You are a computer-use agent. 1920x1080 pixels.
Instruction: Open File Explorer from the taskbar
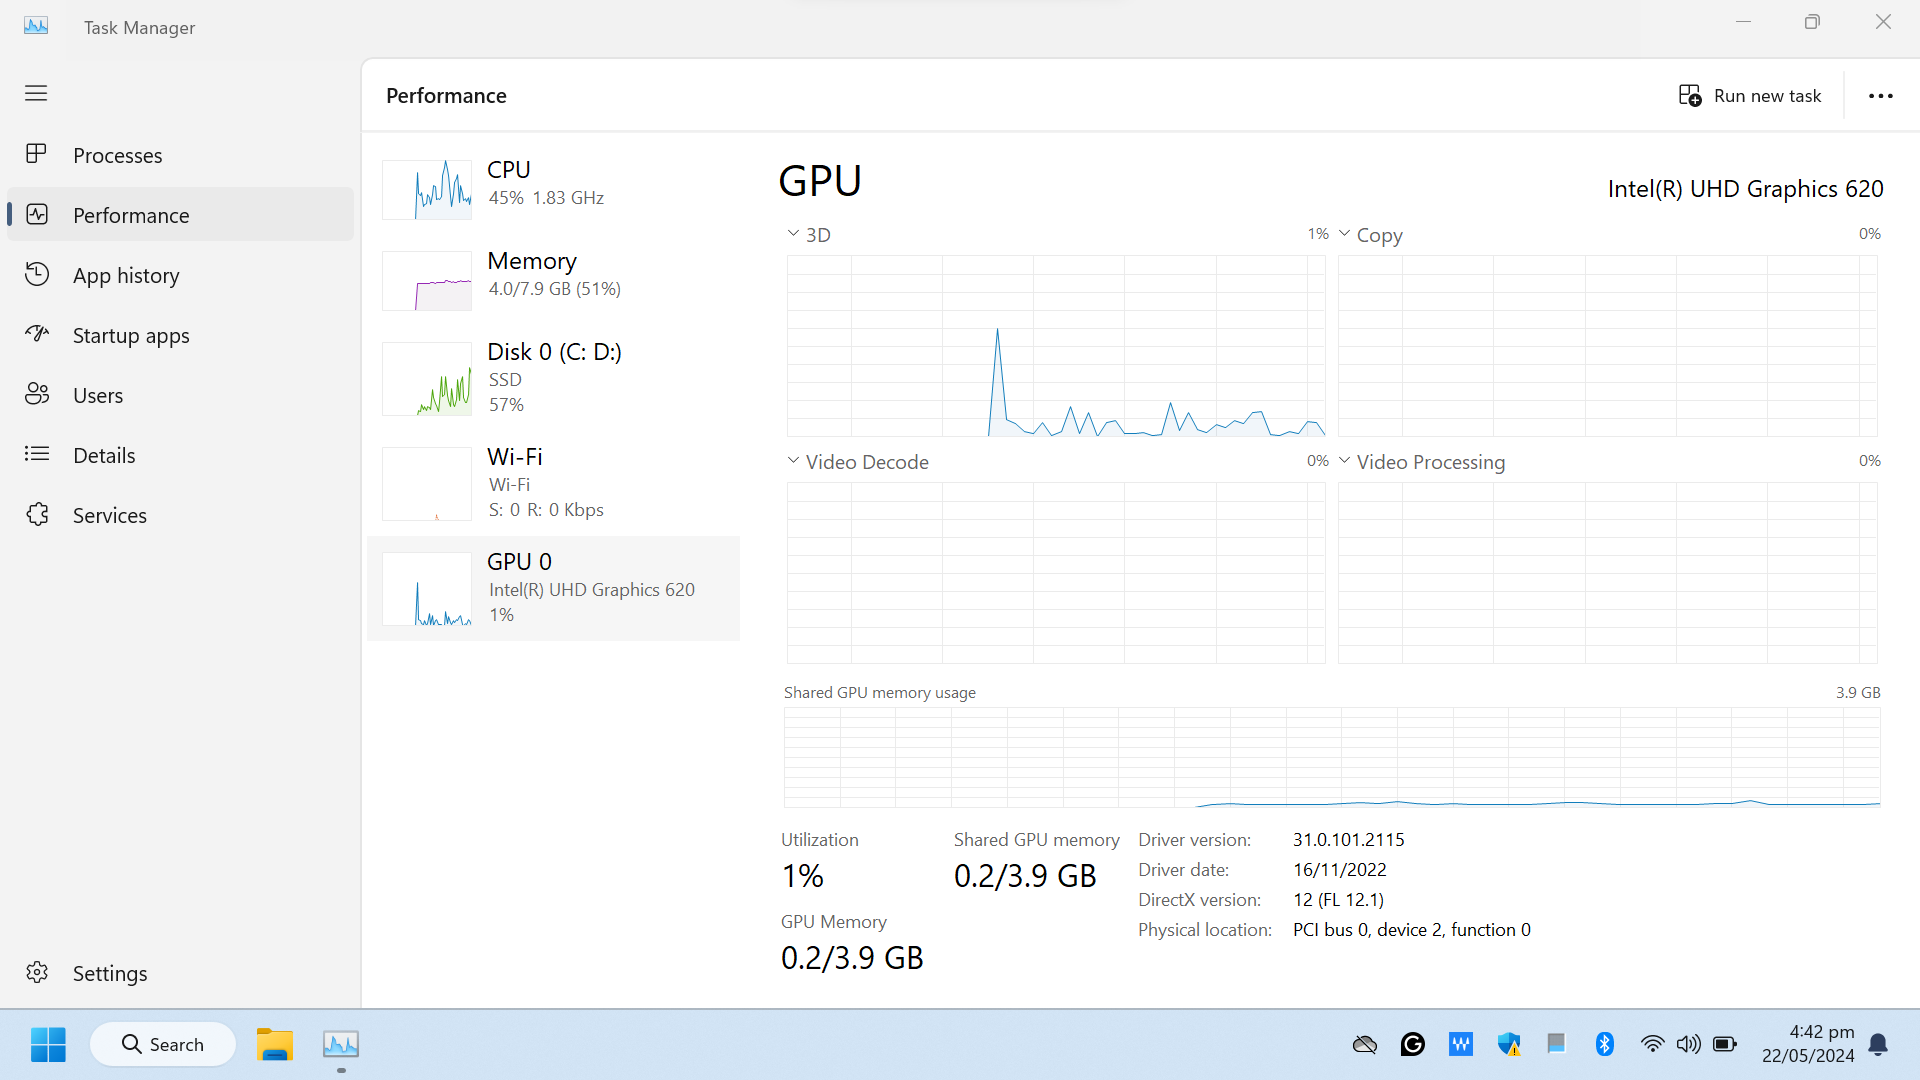click(x=274, y=1044)
